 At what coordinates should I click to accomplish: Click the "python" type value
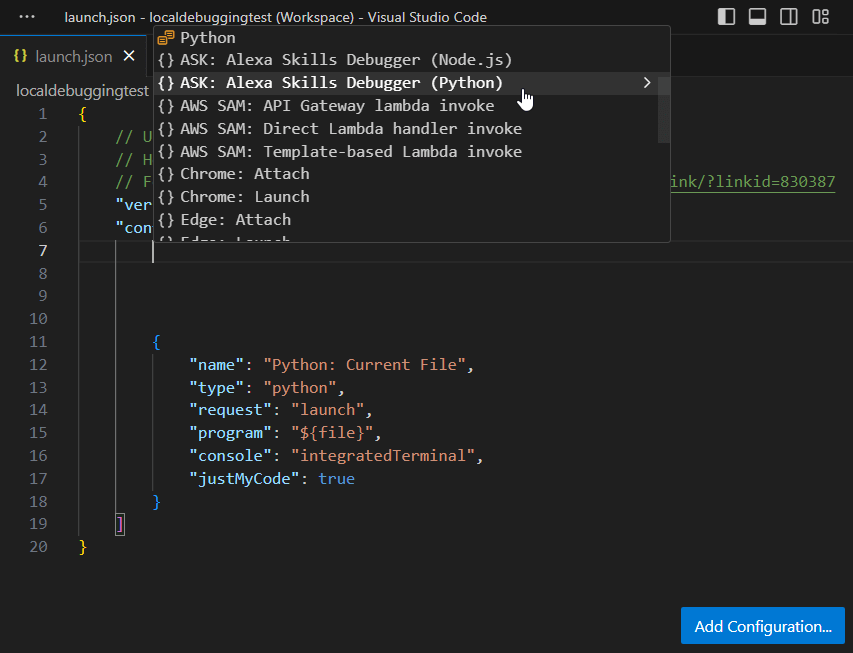point(300,387)
